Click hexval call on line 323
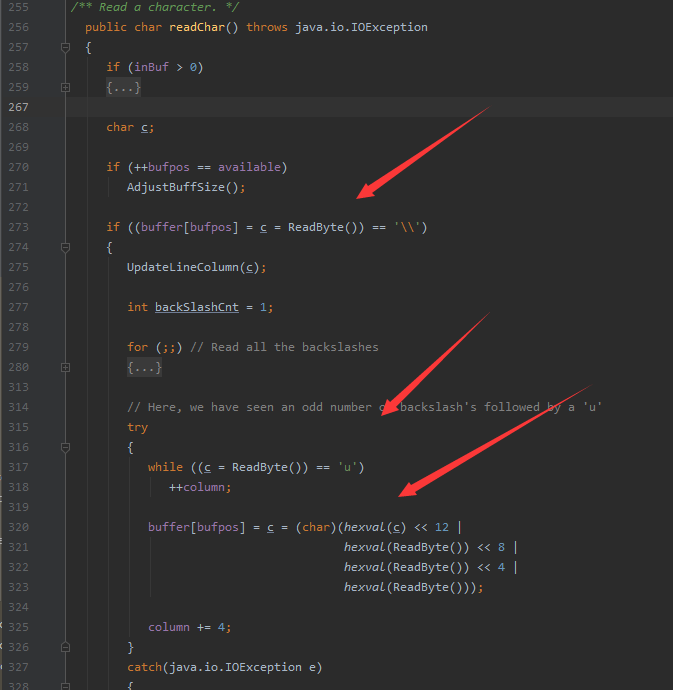The height and width of the screenshot is (690, 673). tap(364, 587)
